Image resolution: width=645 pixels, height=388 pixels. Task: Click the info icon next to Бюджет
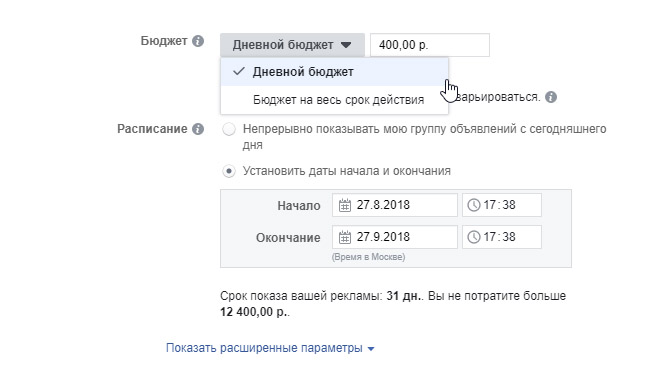pos(198,41)
